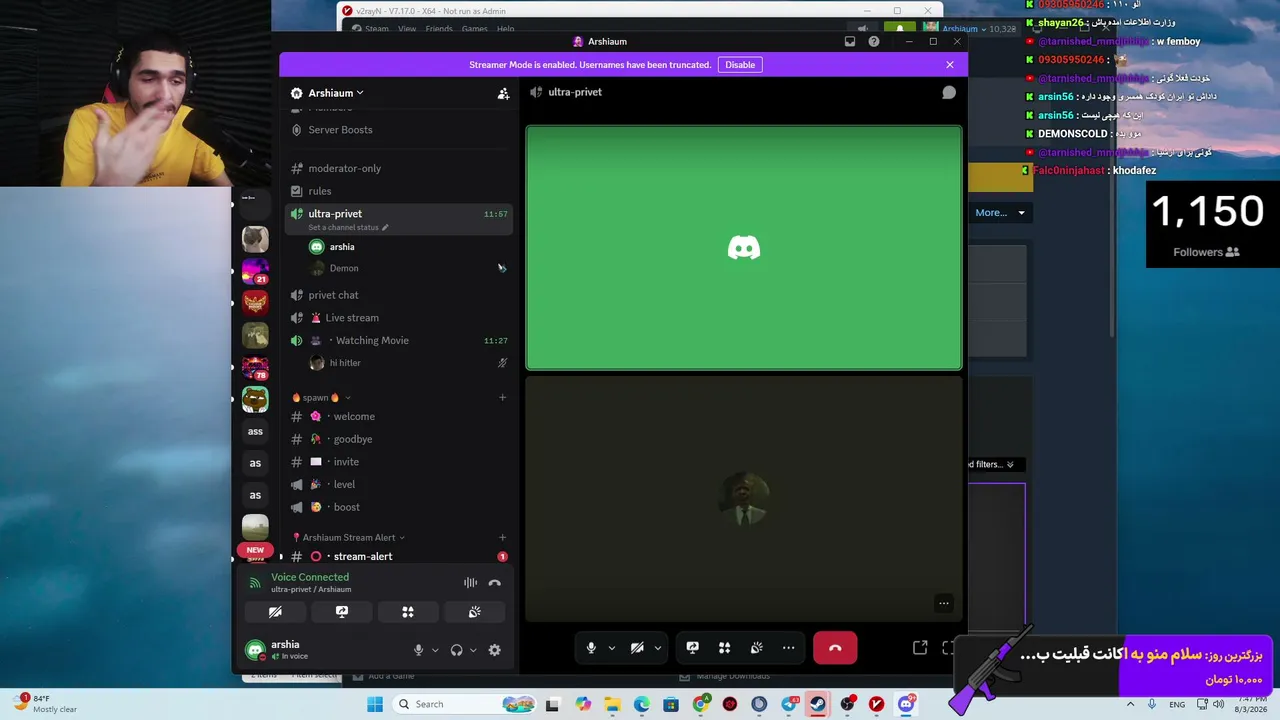
Task: Open the goodbye text channel
Action: pos(399,439)
